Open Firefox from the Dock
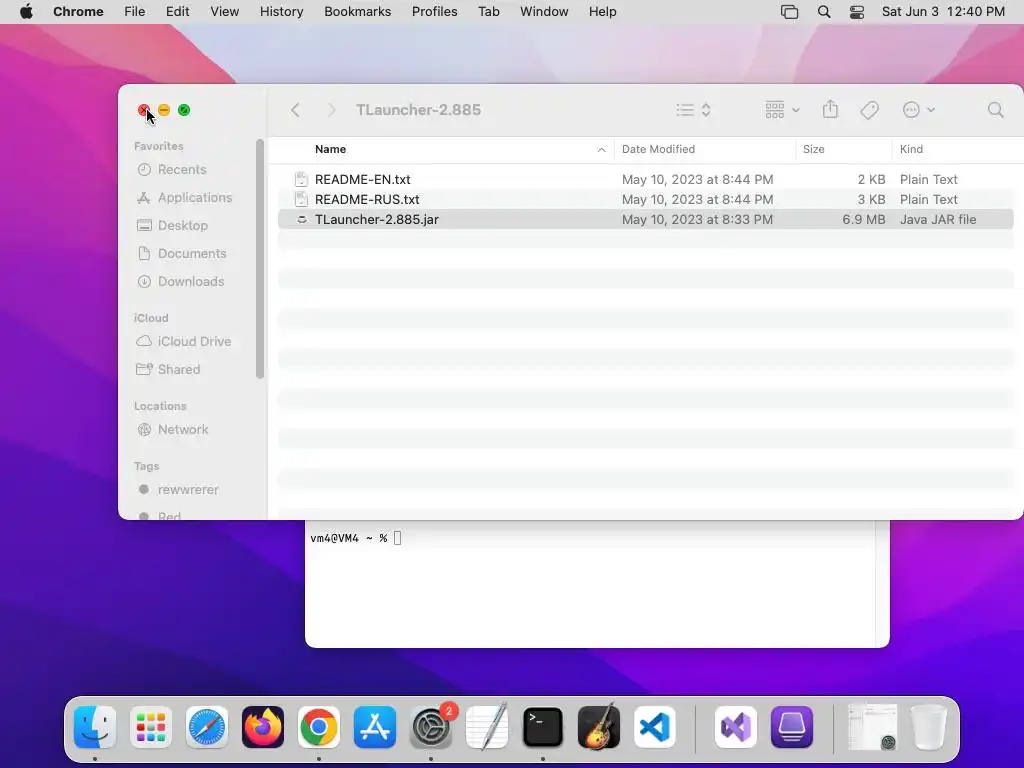The height and width of the screenshot is (768, 1024). pos(263,727)
